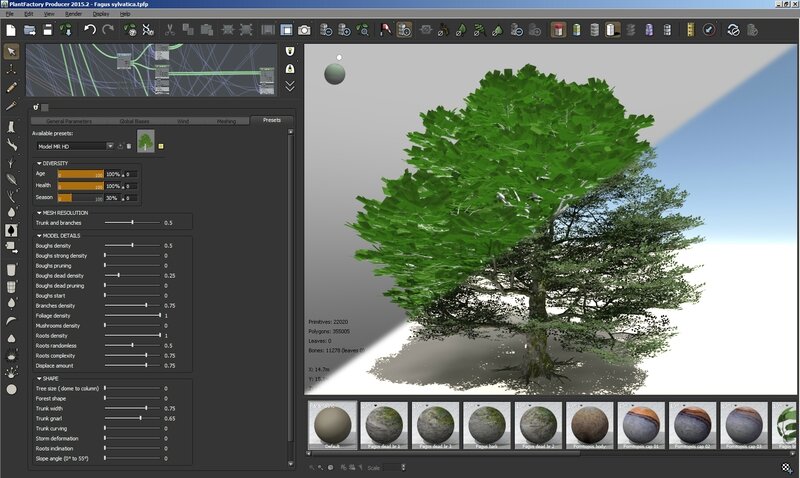Image resolution: width=800 pixels, height=478 pixels.
Task: Delete preset with the trash icon
Action: [x=128, y=146]
